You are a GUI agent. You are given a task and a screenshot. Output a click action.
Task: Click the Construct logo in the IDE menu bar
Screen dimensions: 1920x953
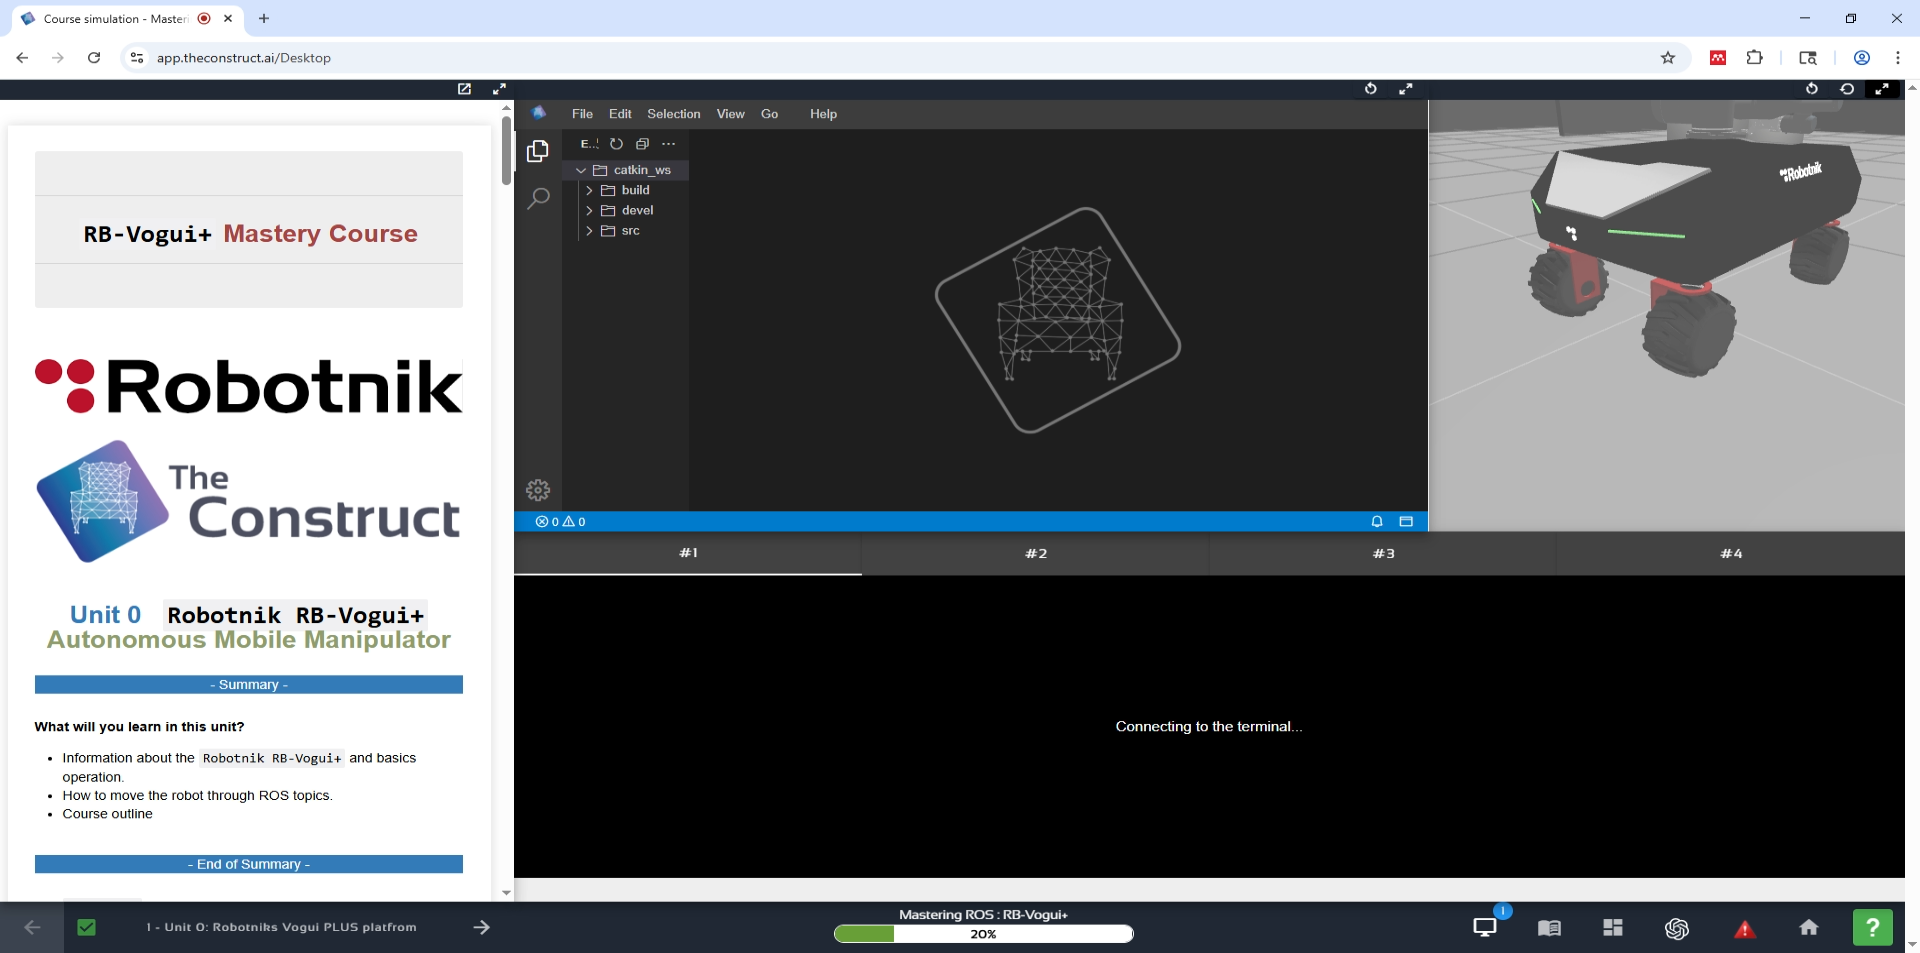pos(539,113)
